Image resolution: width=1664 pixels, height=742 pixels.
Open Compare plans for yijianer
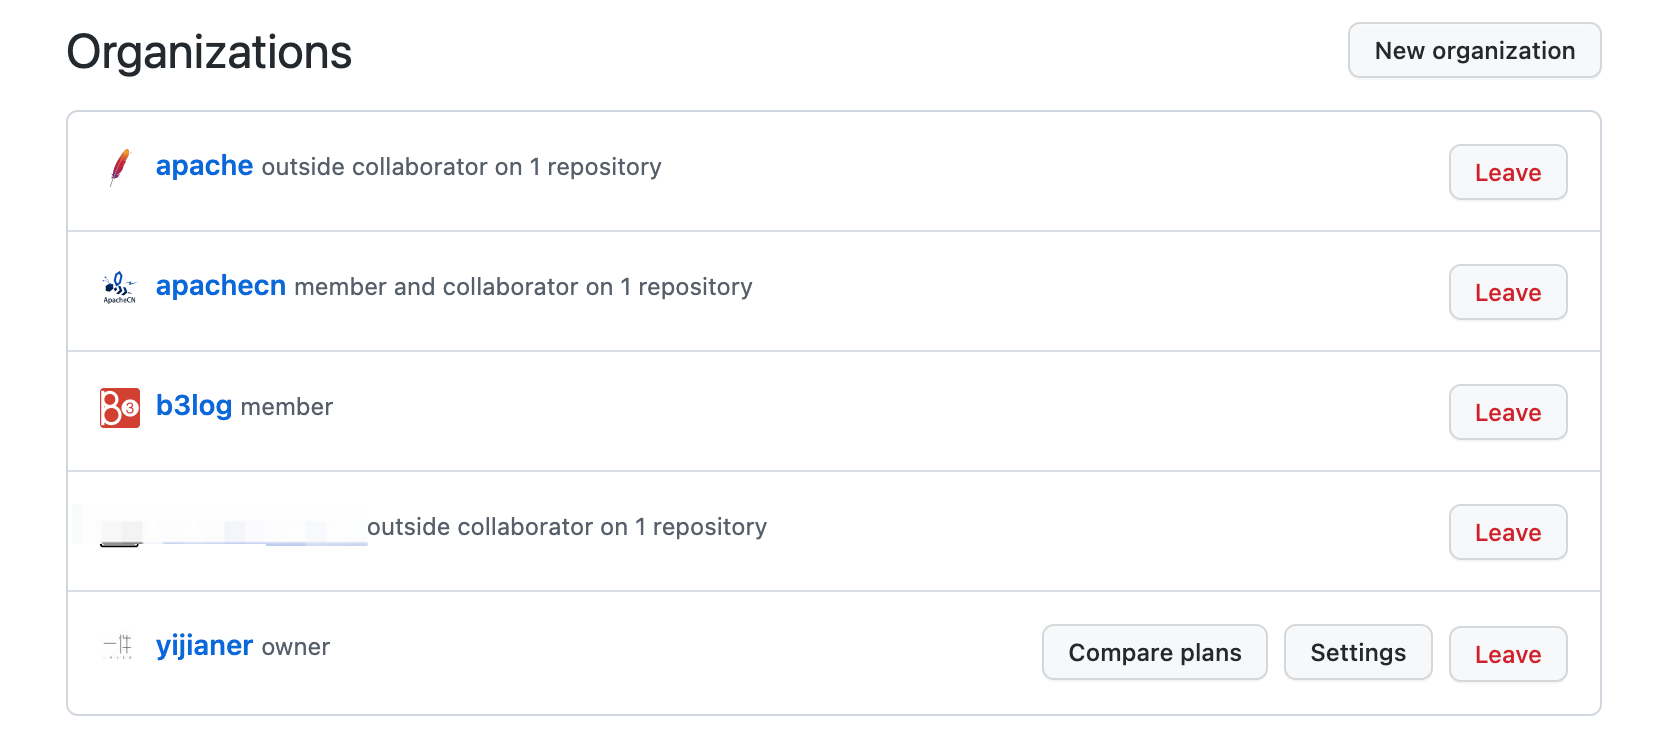pyautogui.click(x=1154, y=653)
